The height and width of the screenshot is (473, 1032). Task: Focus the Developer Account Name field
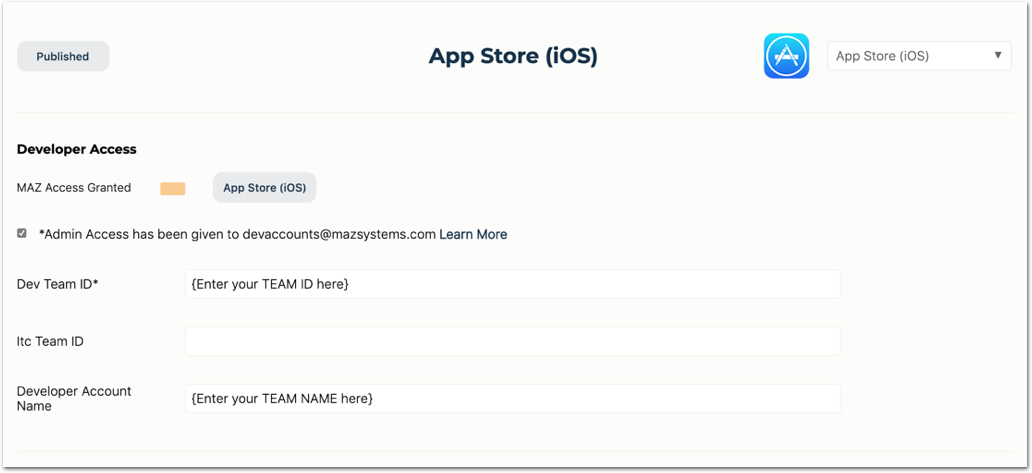[513, 399]
